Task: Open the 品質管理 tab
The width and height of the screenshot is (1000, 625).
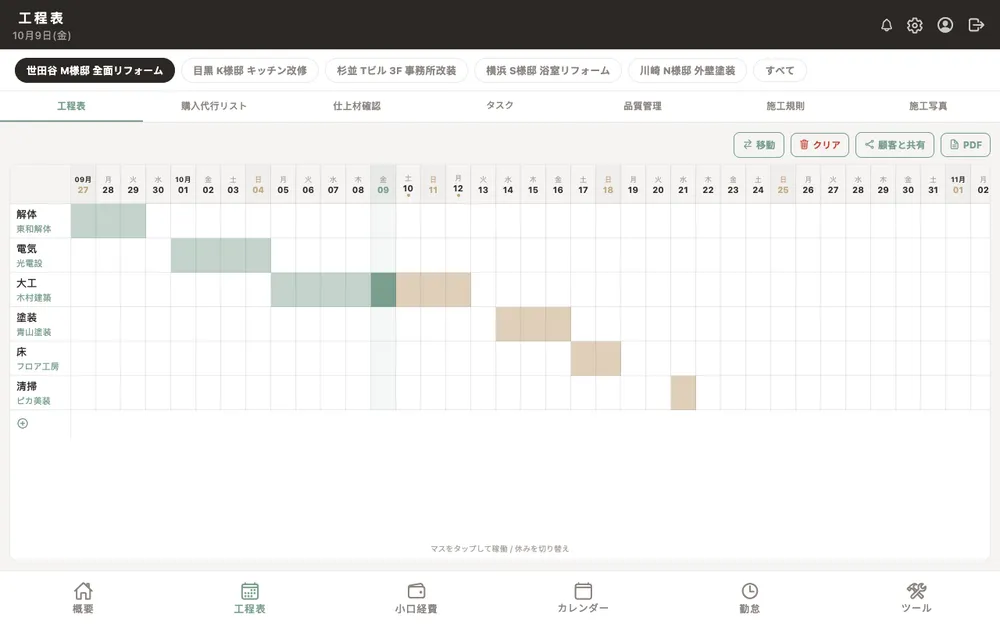Action: point(642,106)
